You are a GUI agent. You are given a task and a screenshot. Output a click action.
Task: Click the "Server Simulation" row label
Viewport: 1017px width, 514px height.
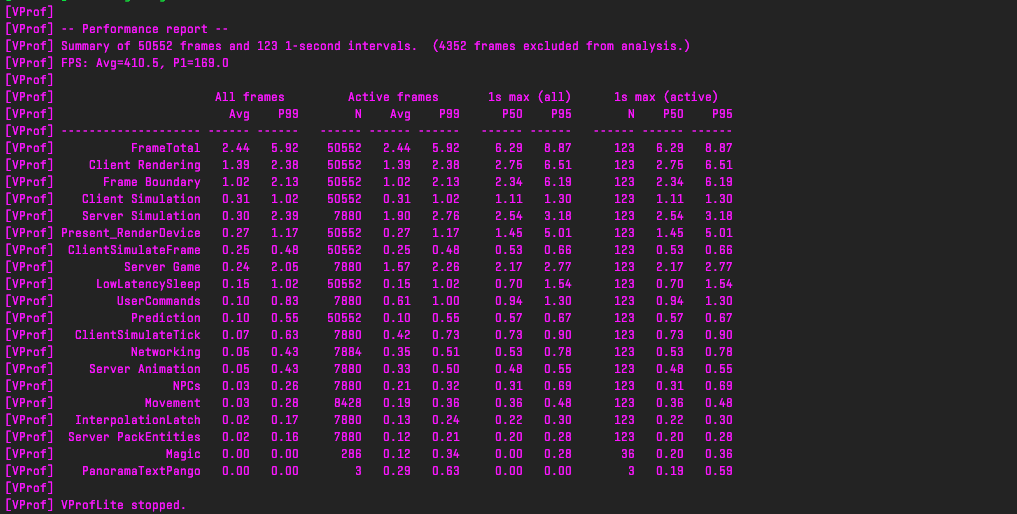coord(141,215)
